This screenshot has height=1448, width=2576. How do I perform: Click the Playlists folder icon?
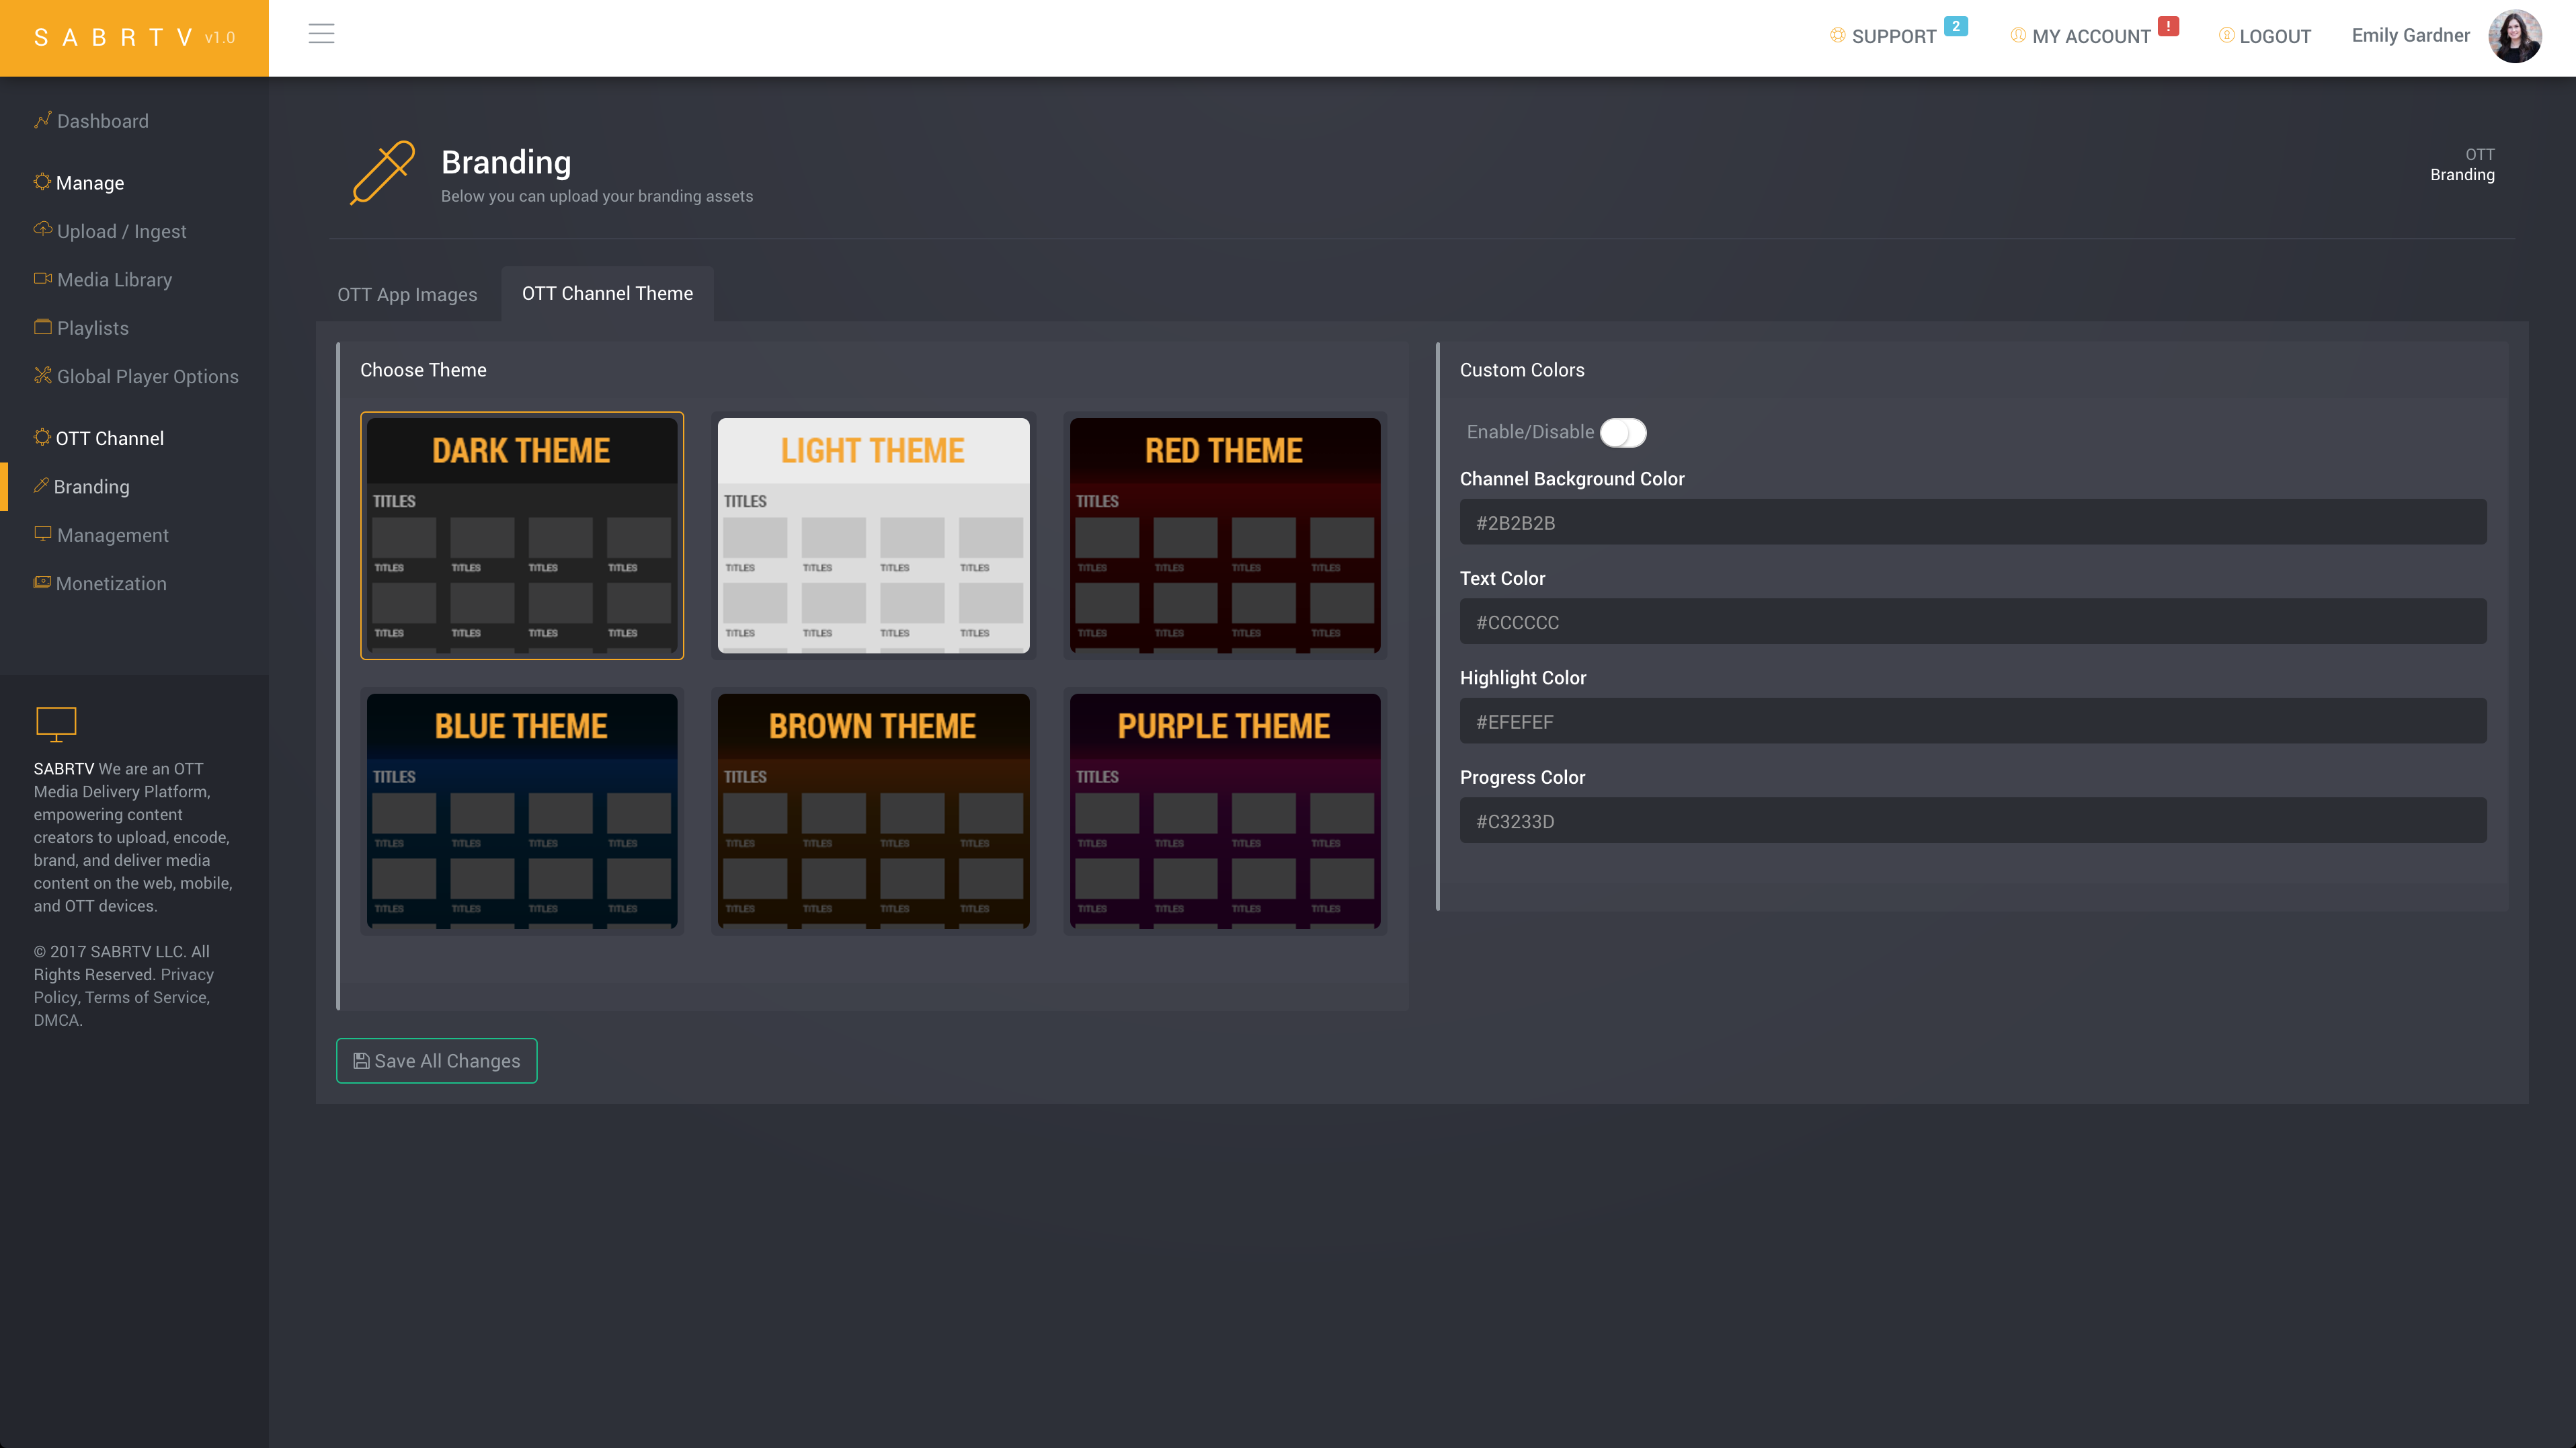coord(42,326)
